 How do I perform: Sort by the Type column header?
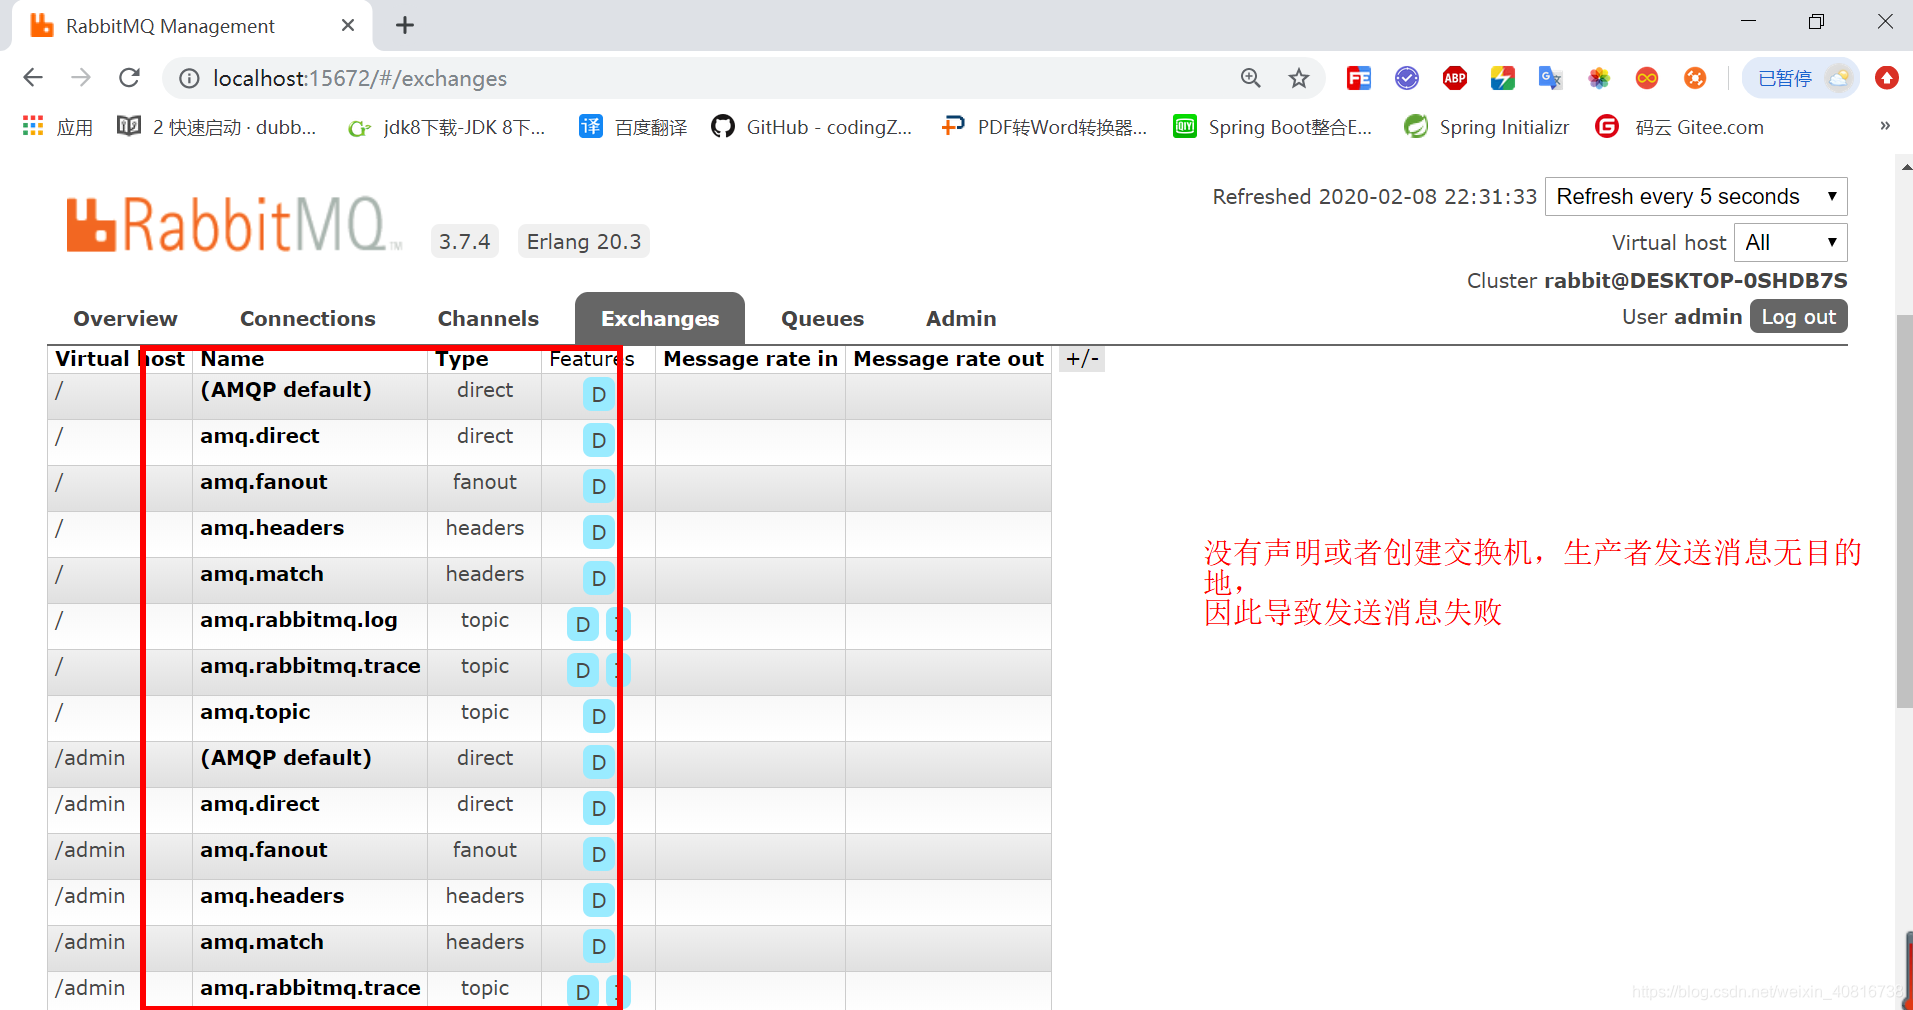[461, 359]
